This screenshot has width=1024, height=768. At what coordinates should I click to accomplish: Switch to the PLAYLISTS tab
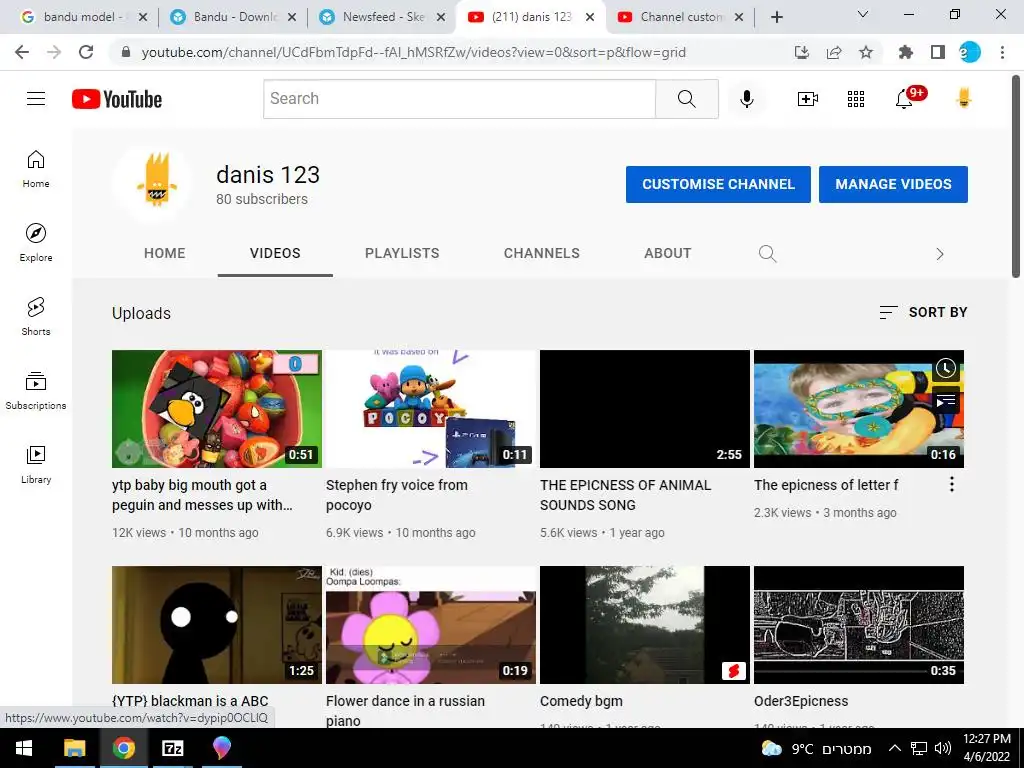(402, 253)
